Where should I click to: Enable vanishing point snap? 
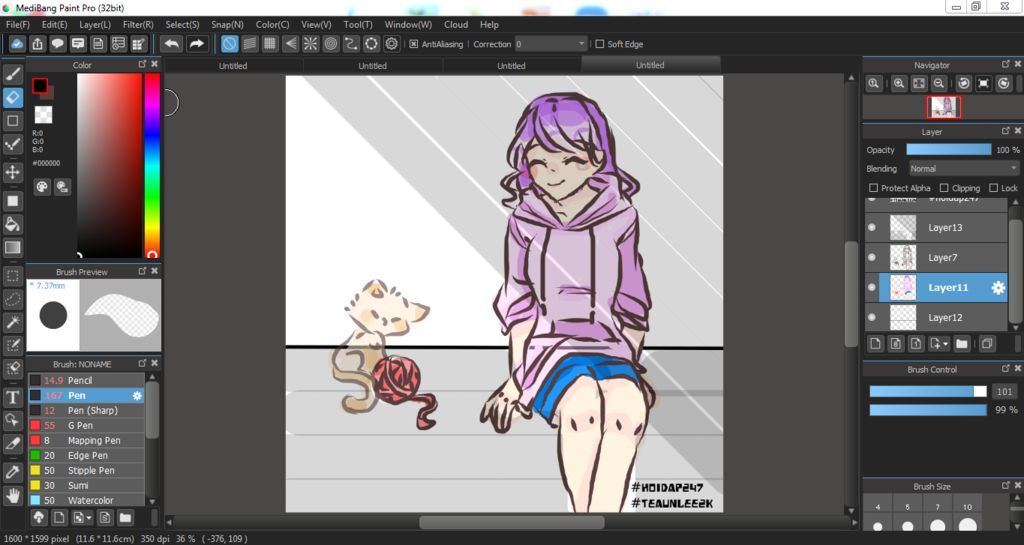pyautogui.click(x=290, y=44)
